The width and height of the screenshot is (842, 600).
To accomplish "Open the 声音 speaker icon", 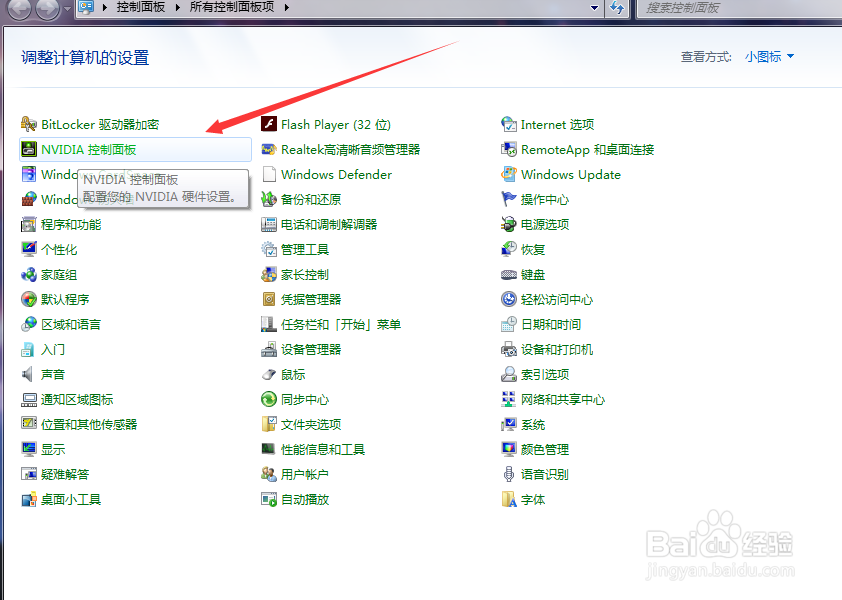I will coord(28,374).
